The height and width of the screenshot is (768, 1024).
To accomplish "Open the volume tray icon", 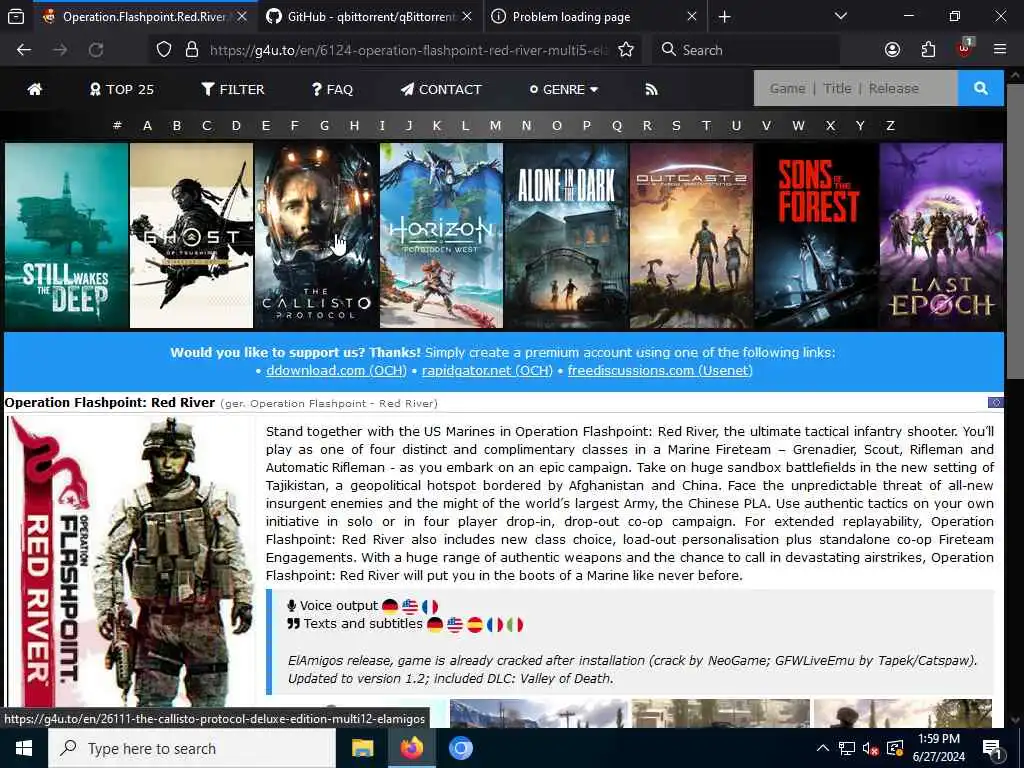I will tap(870, 748).
